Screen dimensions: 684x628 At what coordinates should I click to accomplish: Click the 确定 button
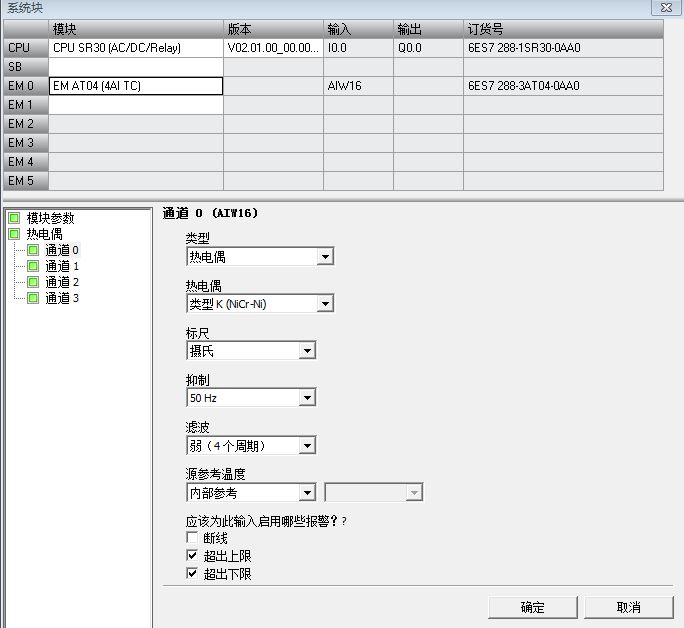532,607
